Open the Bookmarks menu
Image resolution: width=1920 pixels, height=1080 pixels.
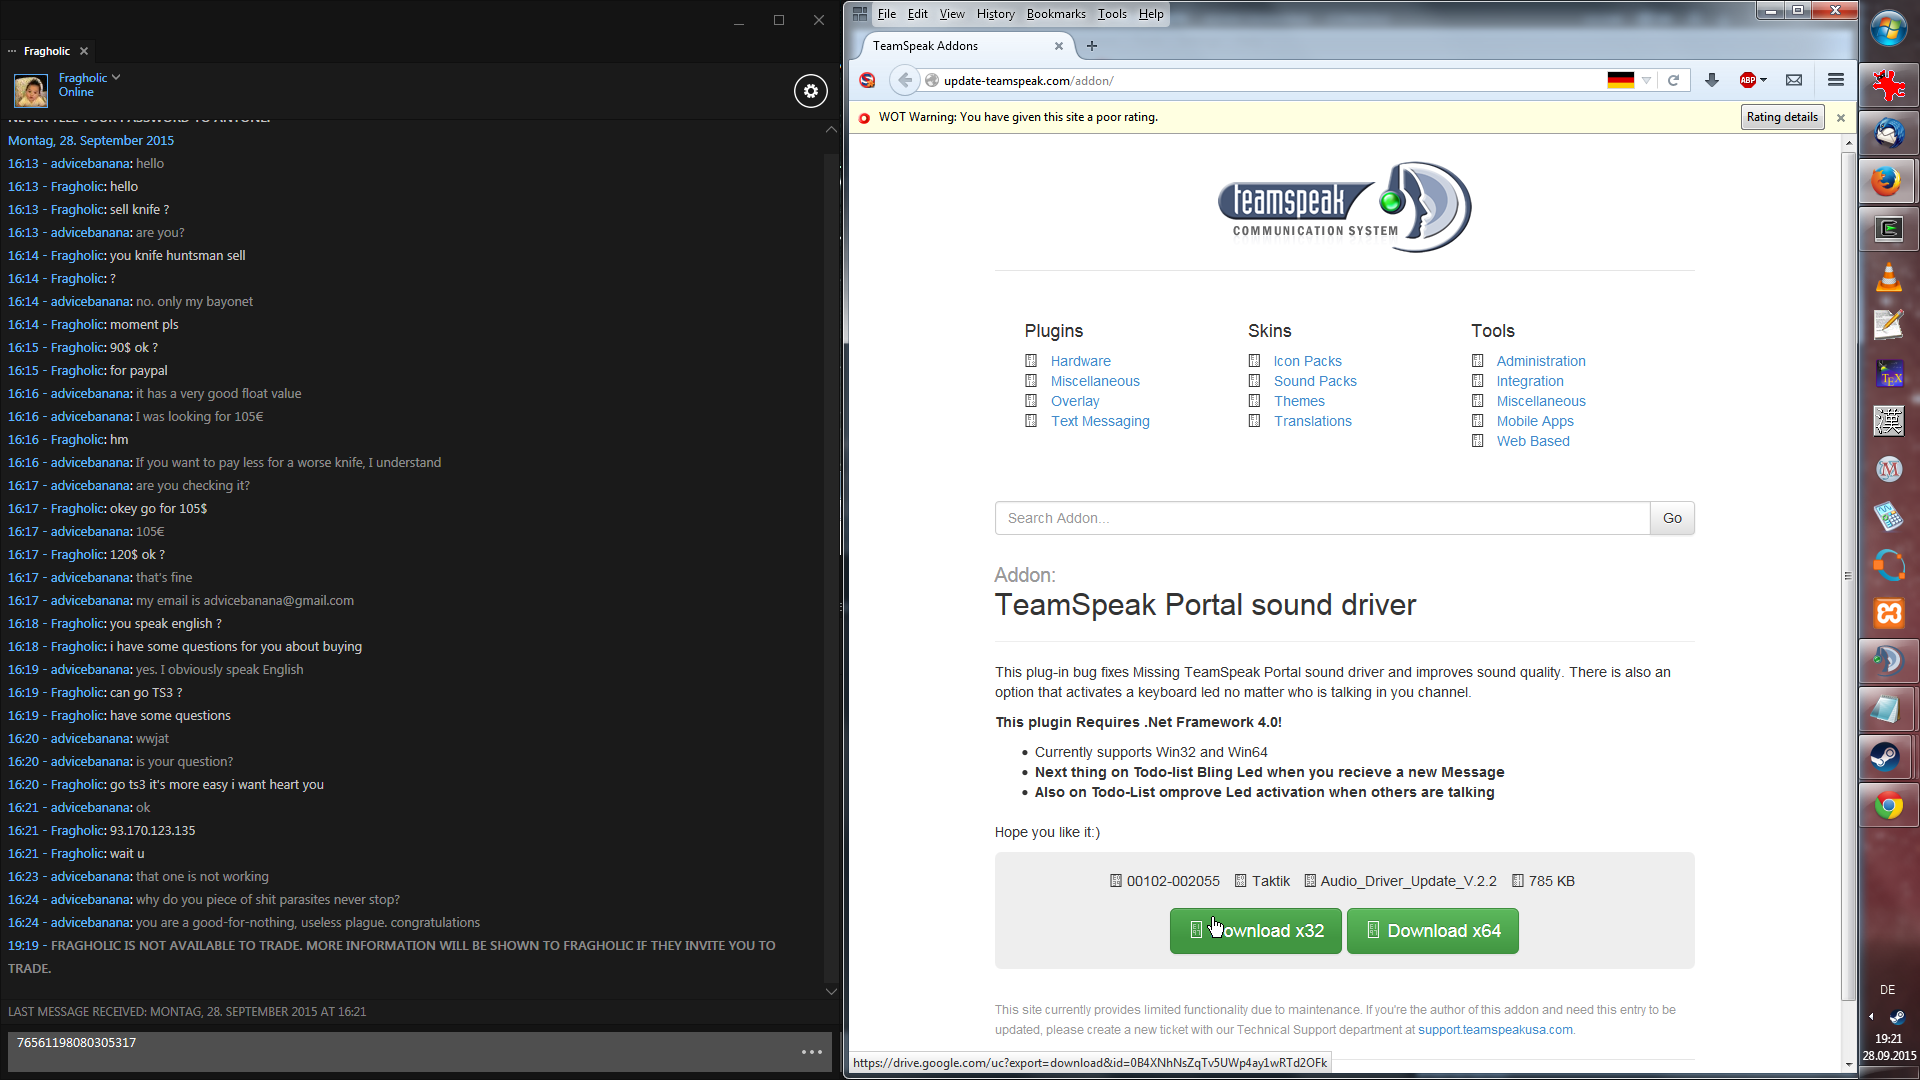pyautogui.click(x=1055, y=14)
